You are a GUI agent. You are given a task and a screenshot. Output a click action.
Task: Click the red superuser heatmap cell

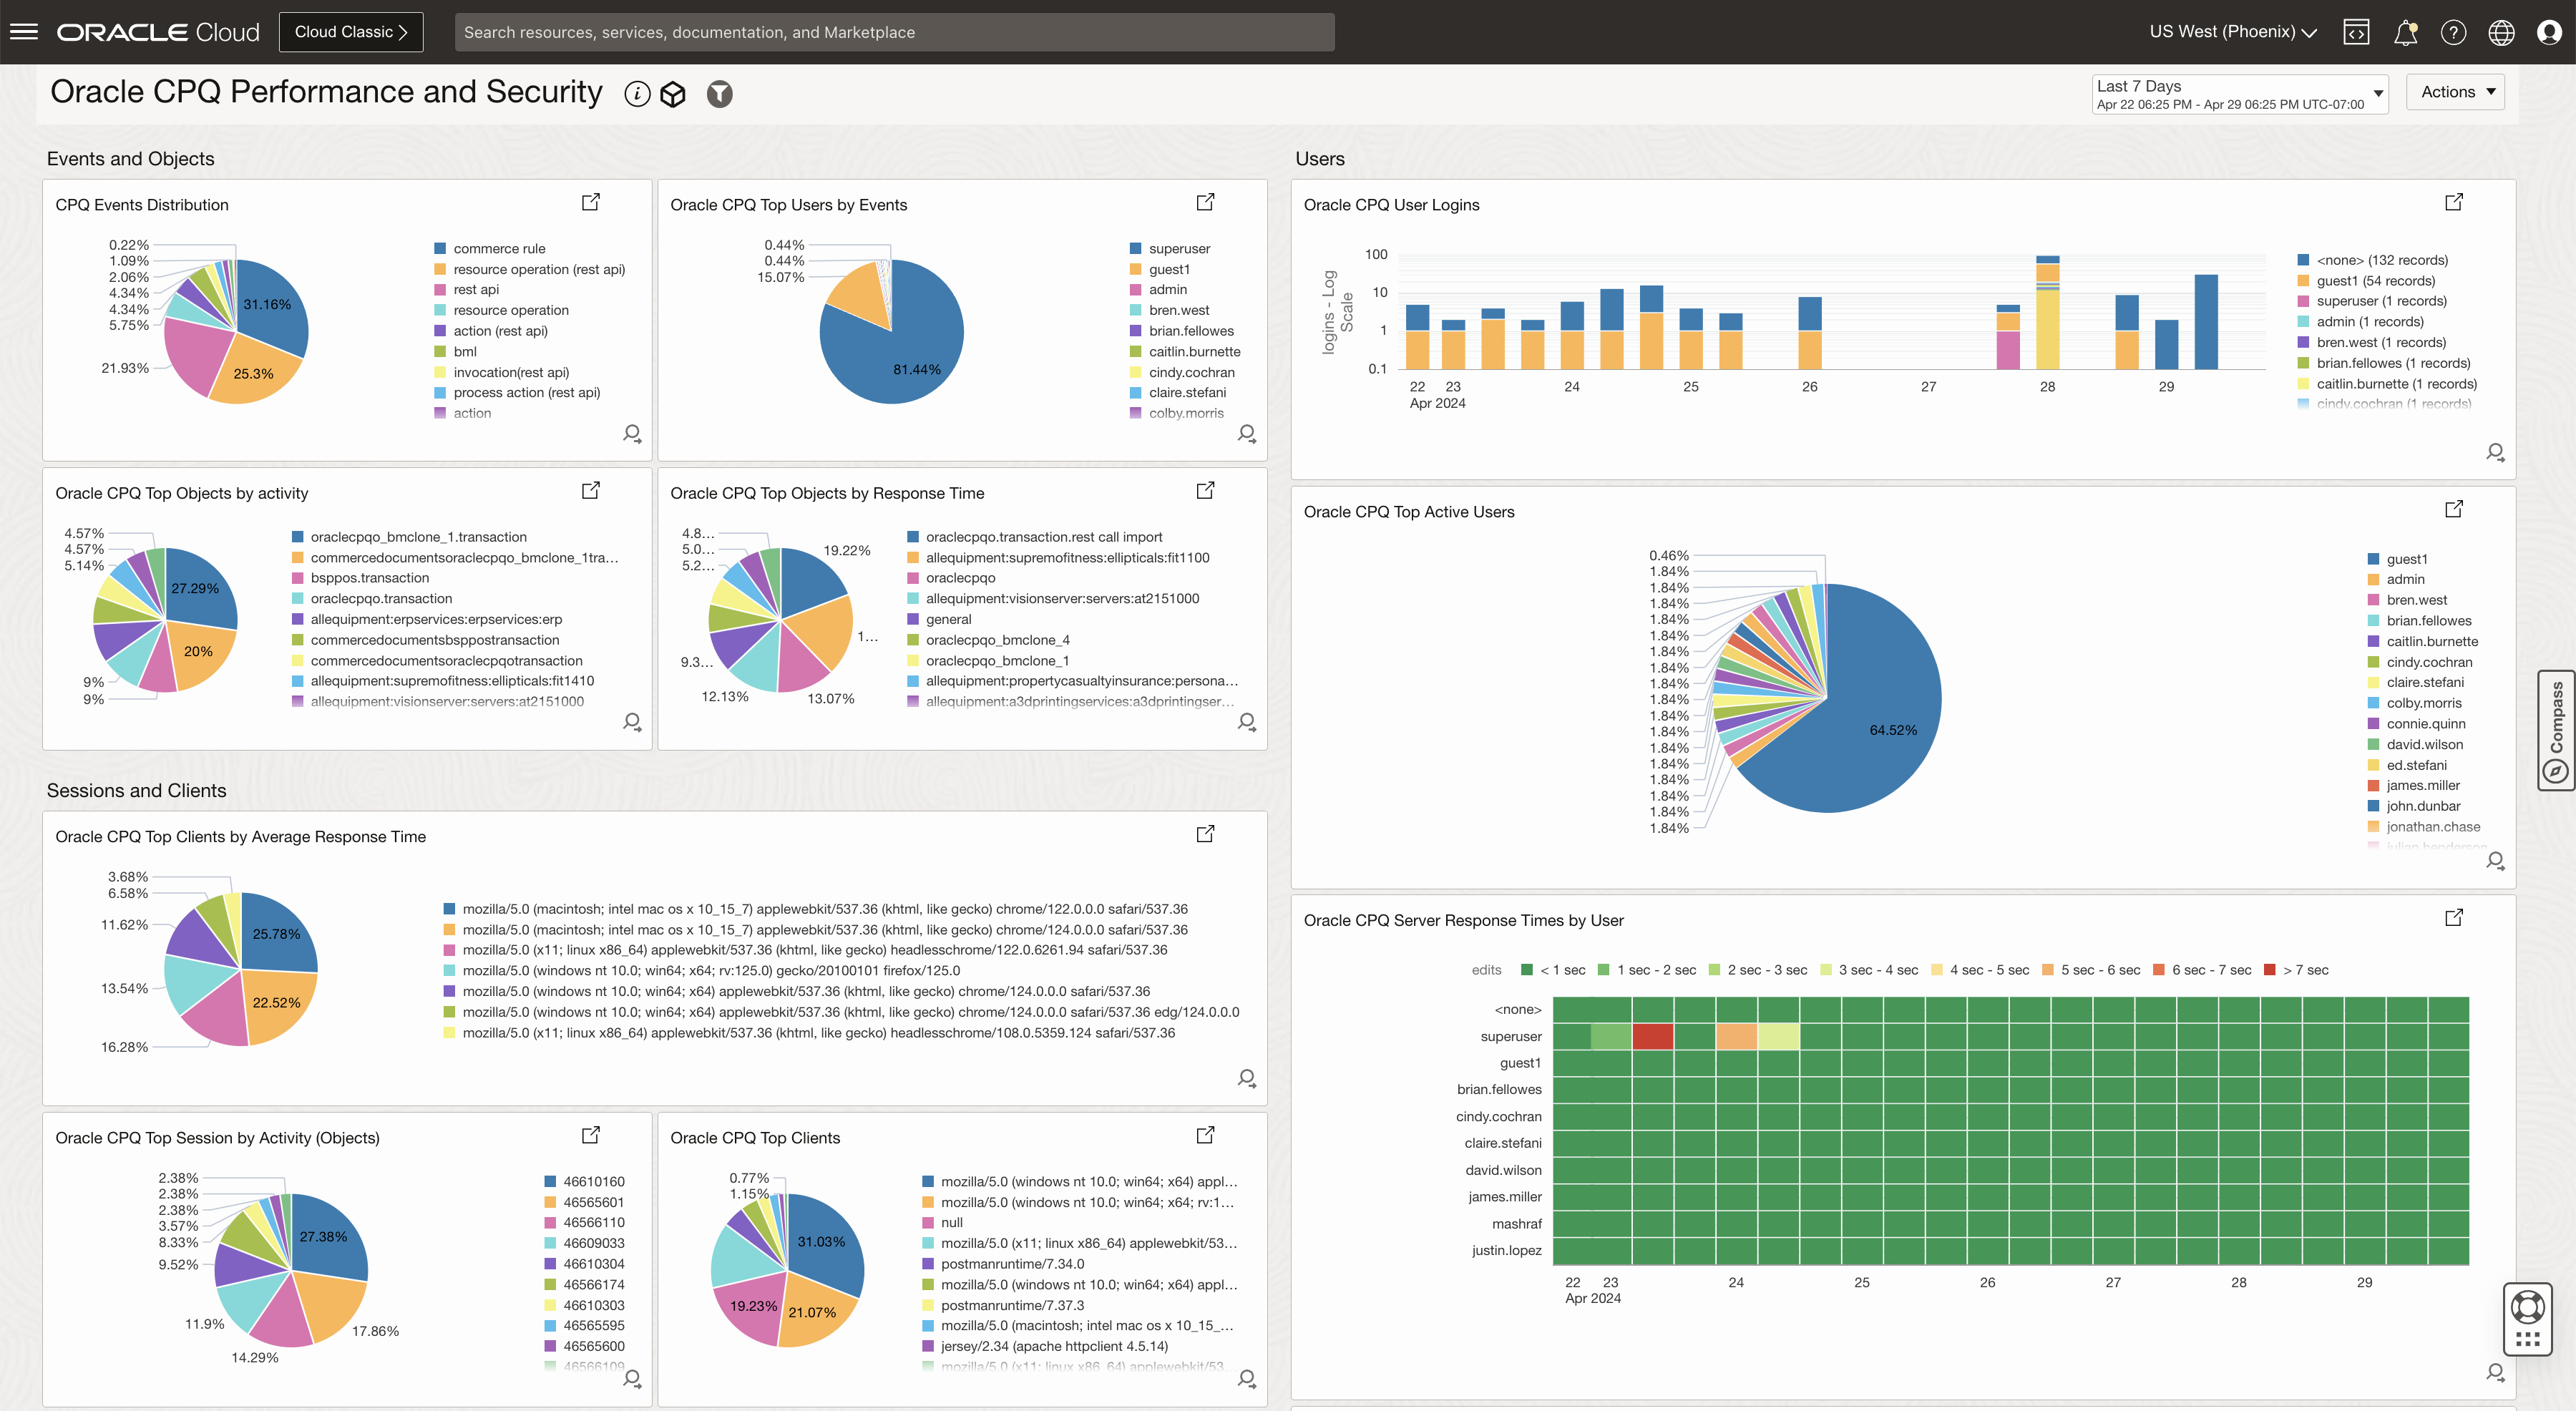[1652, 1036]
